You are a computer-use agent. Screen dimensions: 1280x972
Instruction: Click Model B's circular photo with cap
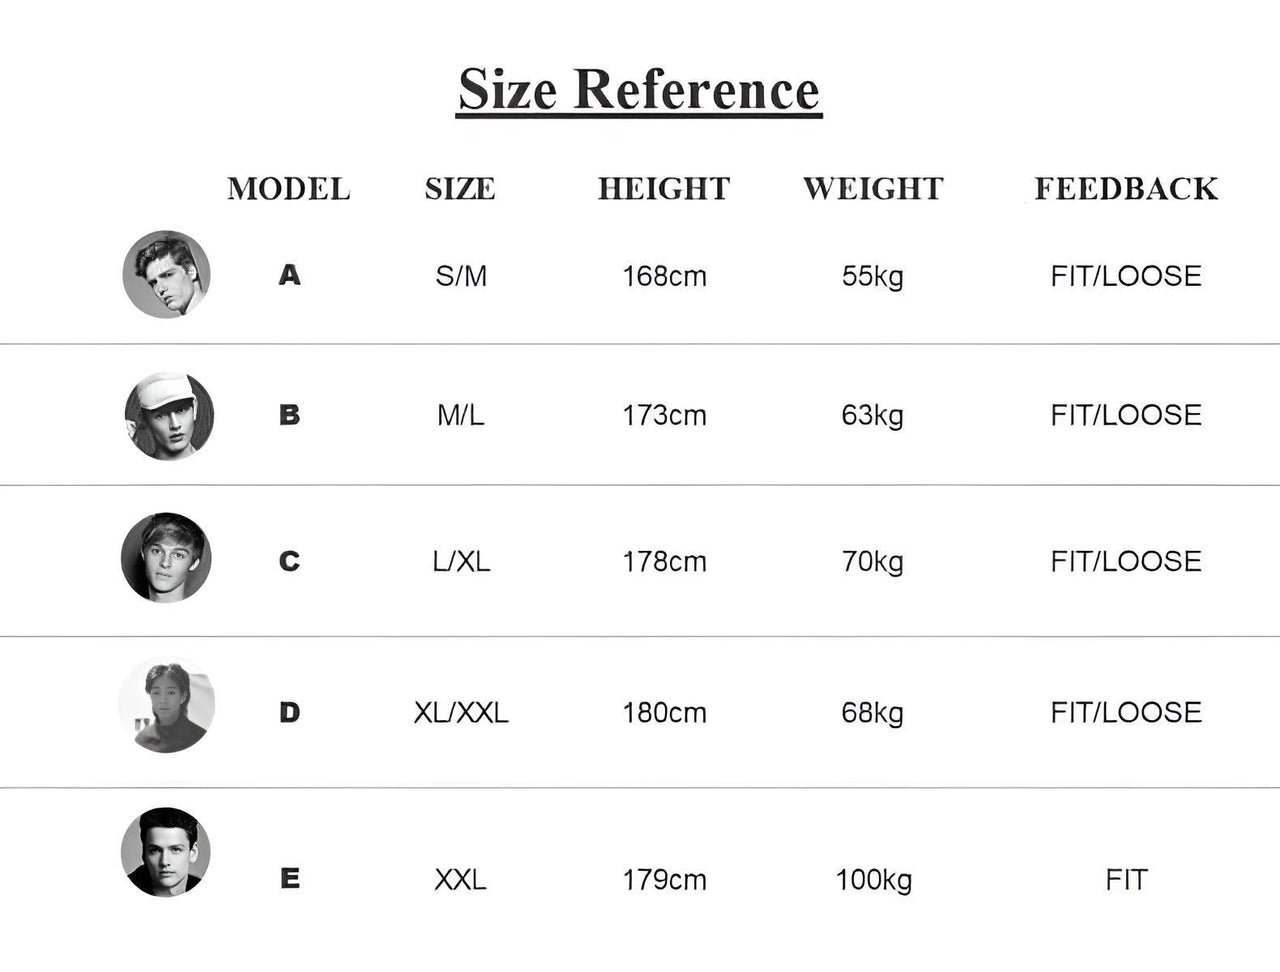(168, 416)
